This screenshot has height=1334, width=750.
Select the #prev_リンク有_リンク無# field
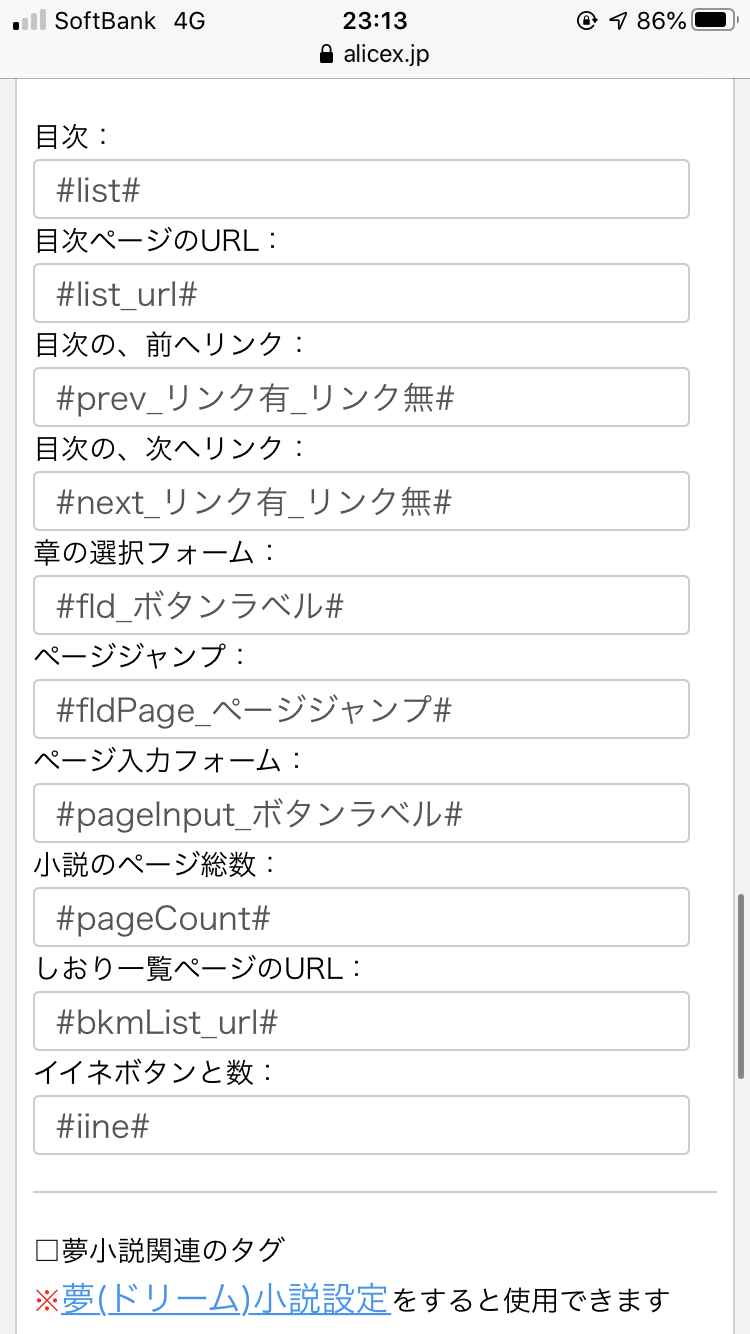361,397
